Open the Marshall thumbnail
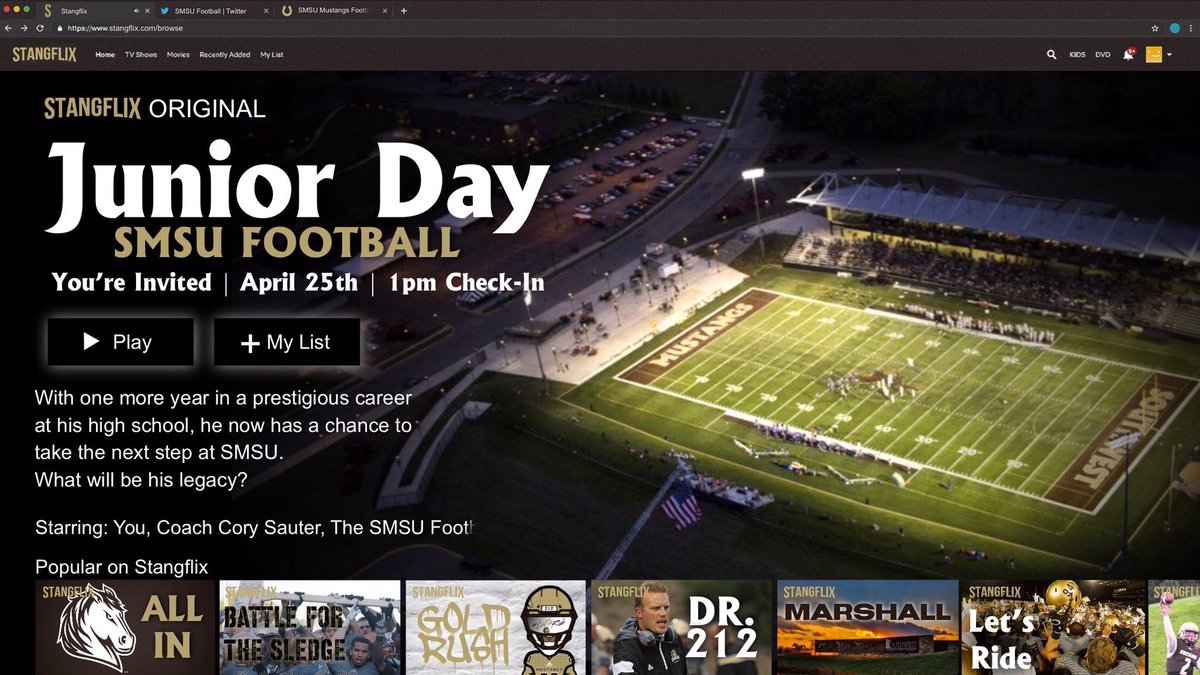 [x=866, y=628]
